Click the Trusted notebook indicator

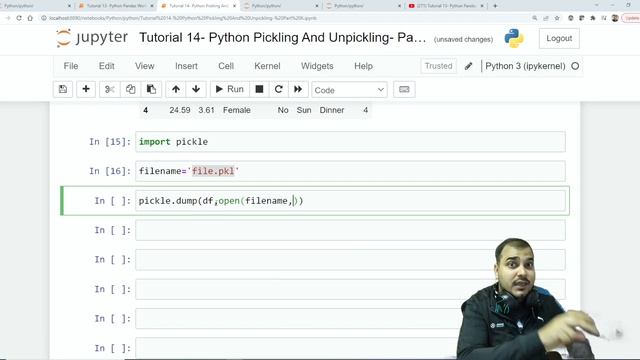click(438, 66)
